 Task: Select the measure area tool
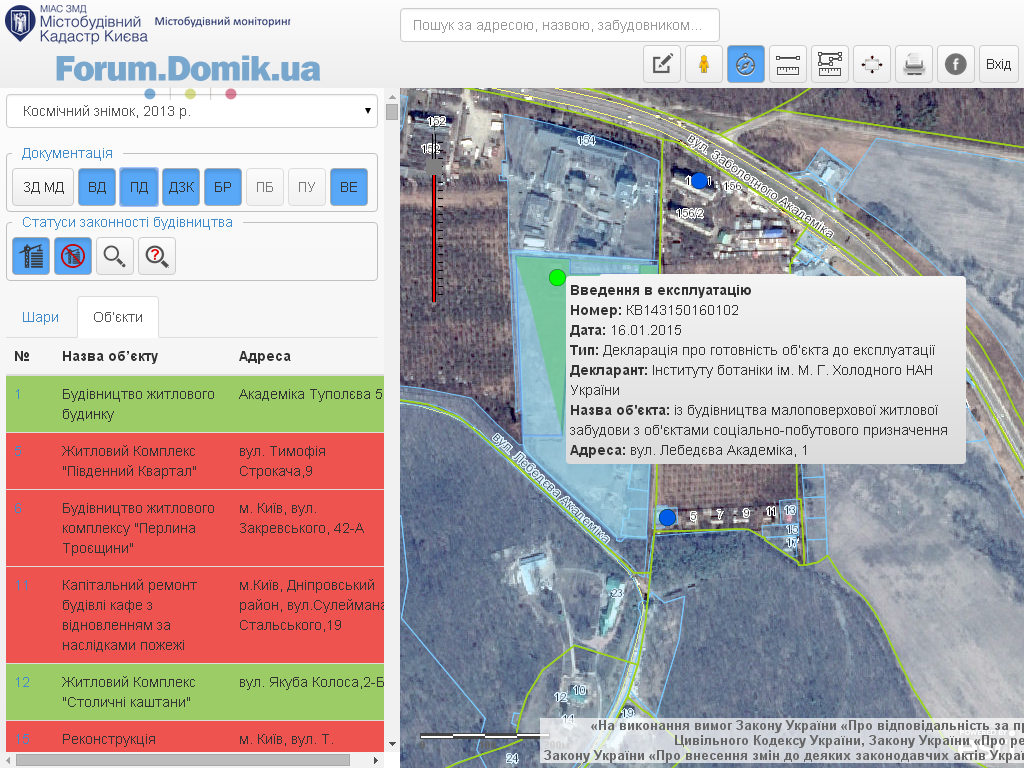point(829,64)
